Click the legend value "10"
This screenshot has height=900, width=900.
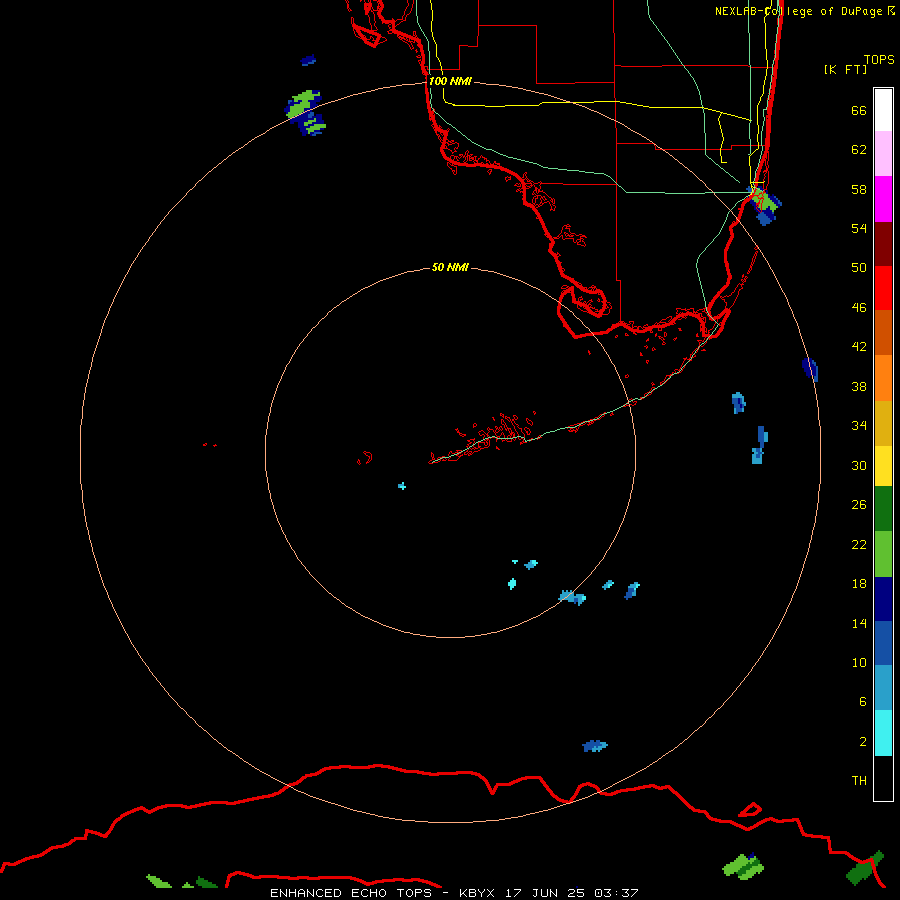point(859,662)
